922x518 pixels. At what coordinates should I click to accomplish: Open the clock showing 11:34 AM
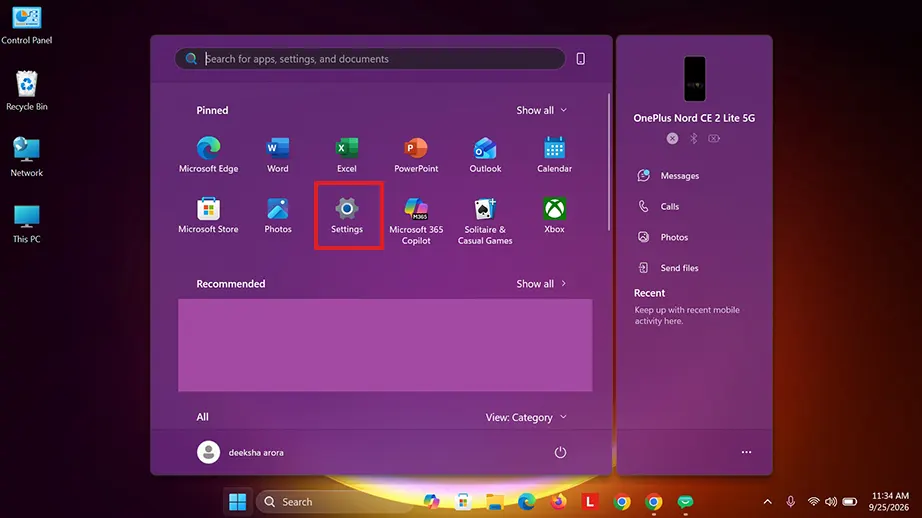[889, 502]
